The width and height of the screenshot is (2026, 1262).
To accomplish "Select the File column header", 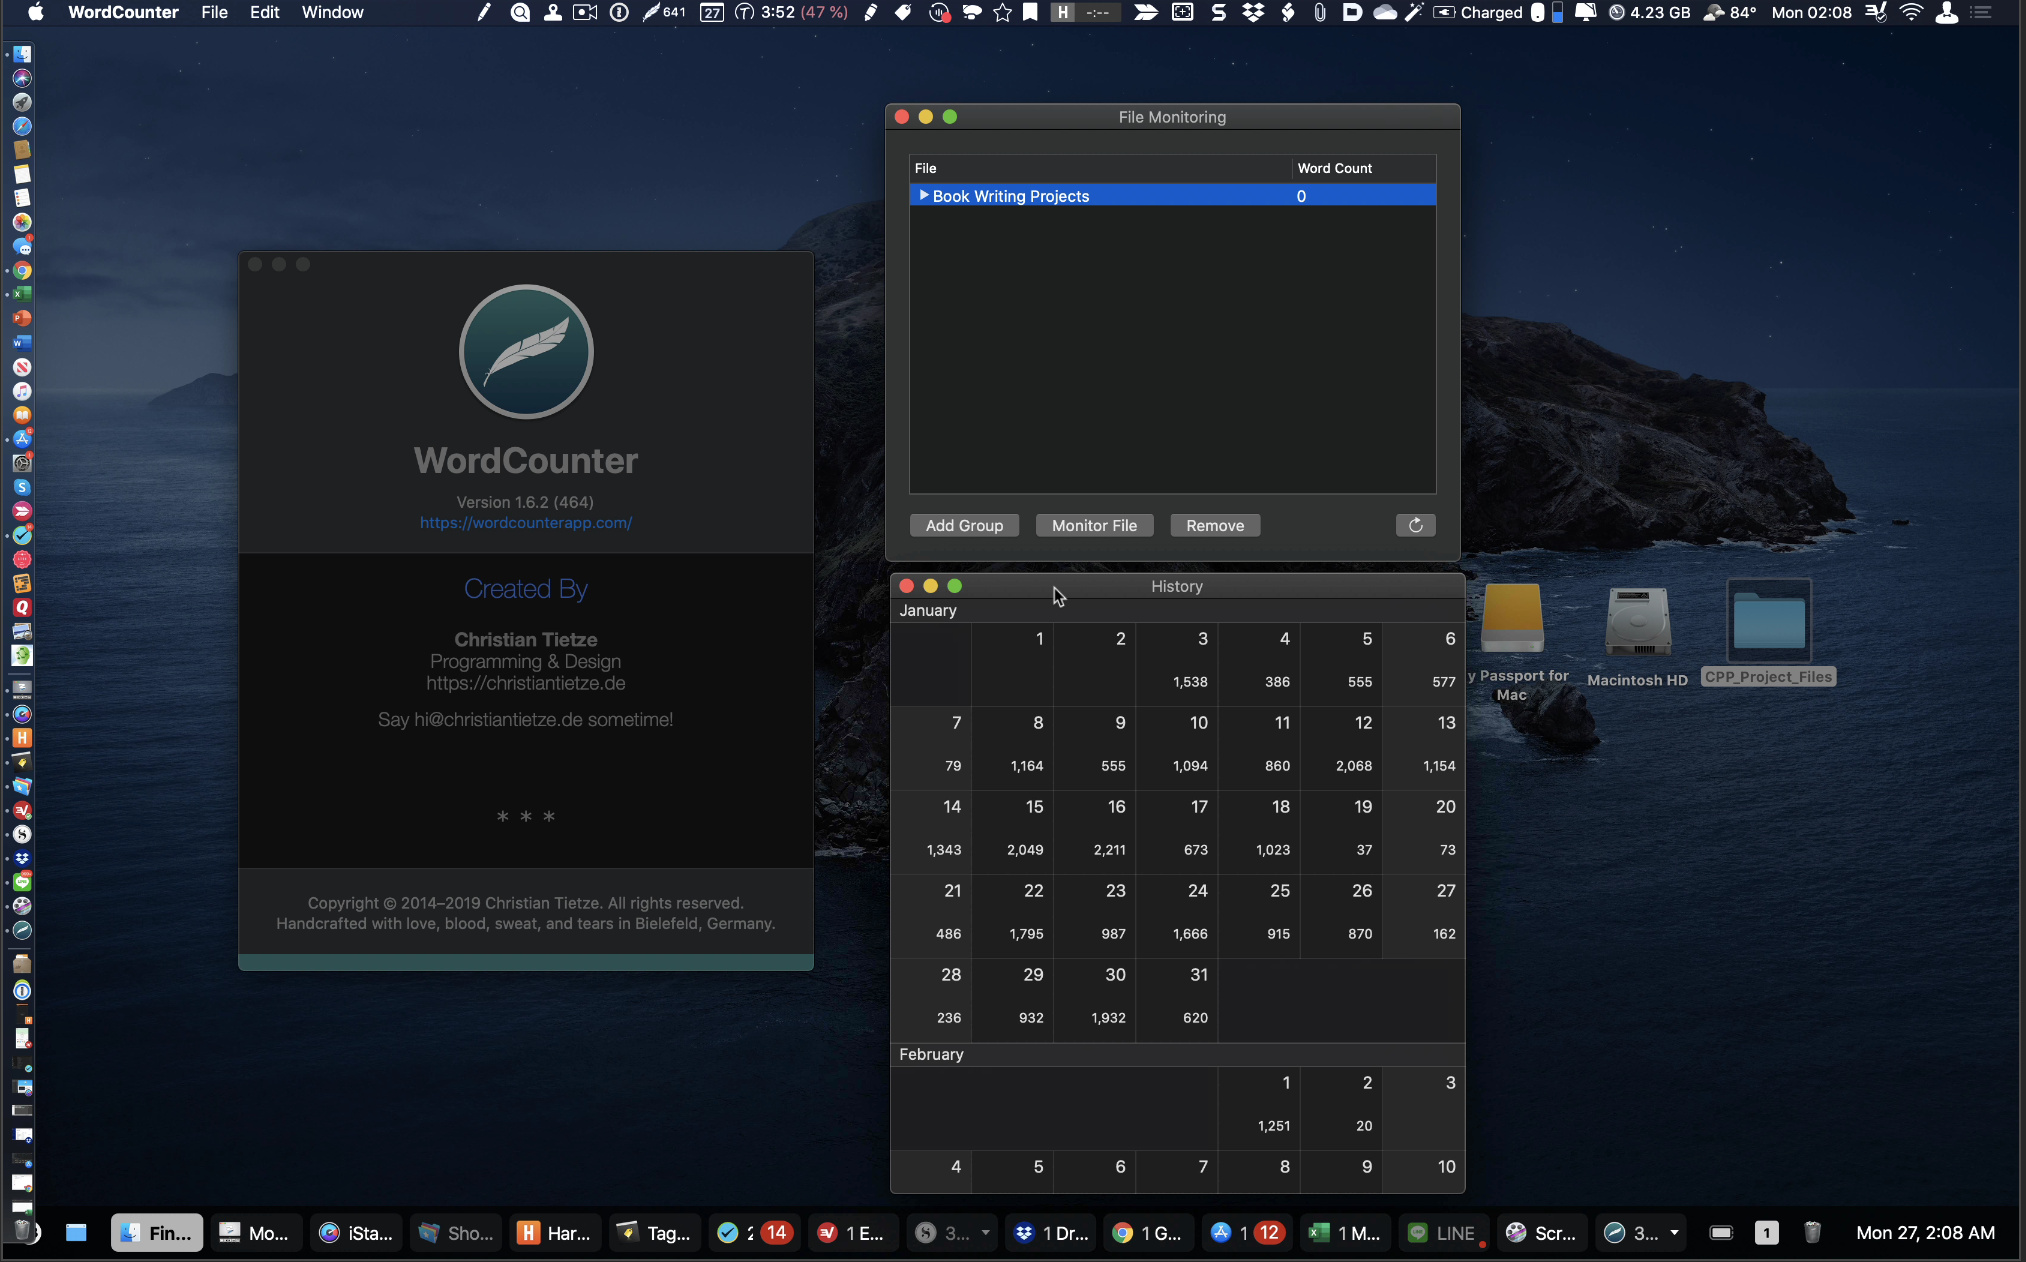I will tap(1100, 168).
